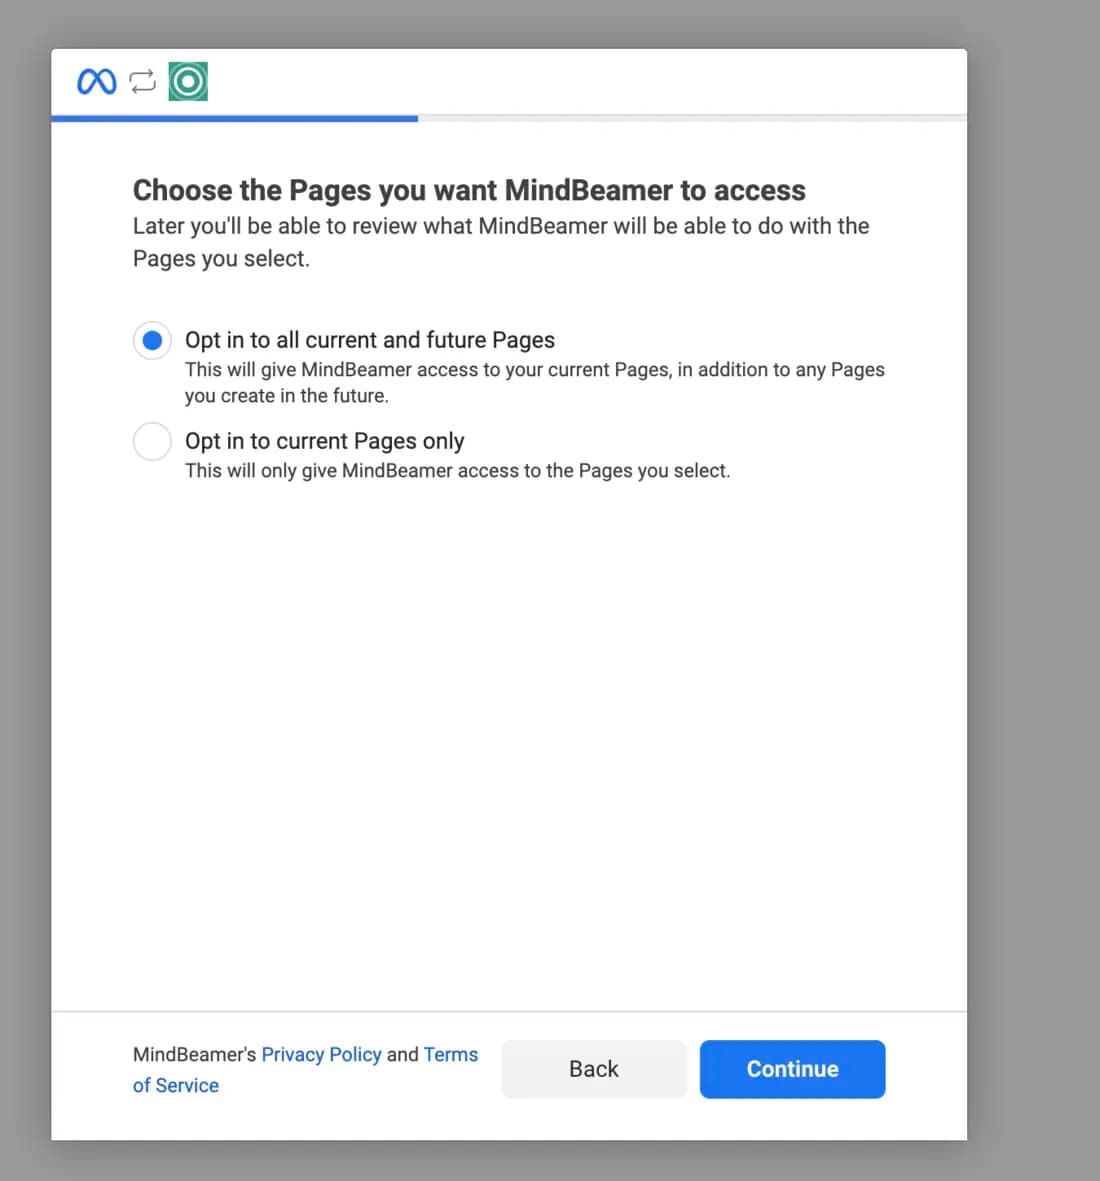This screenshot has width=1100, height=1181.
Task: Click the heading 'Choose the Pages you want MindBeamer to access'
Action: pyautogui.click(x=469, y=191)
